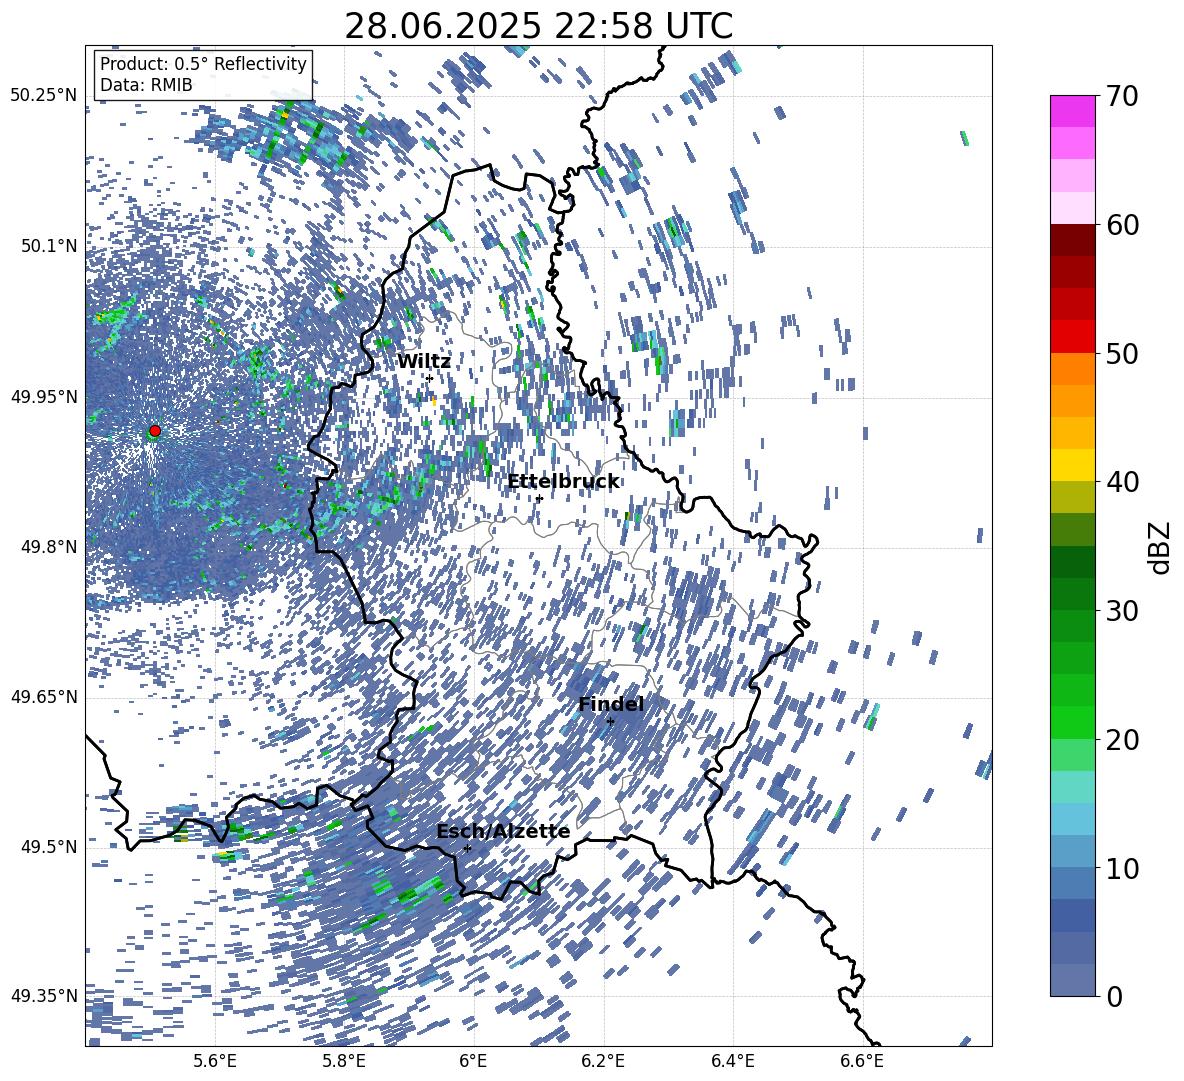Viewport: 1184px width, 1081px height.
Task: Click the olive colorbar segment below 40
Action: pos(1072,497)
